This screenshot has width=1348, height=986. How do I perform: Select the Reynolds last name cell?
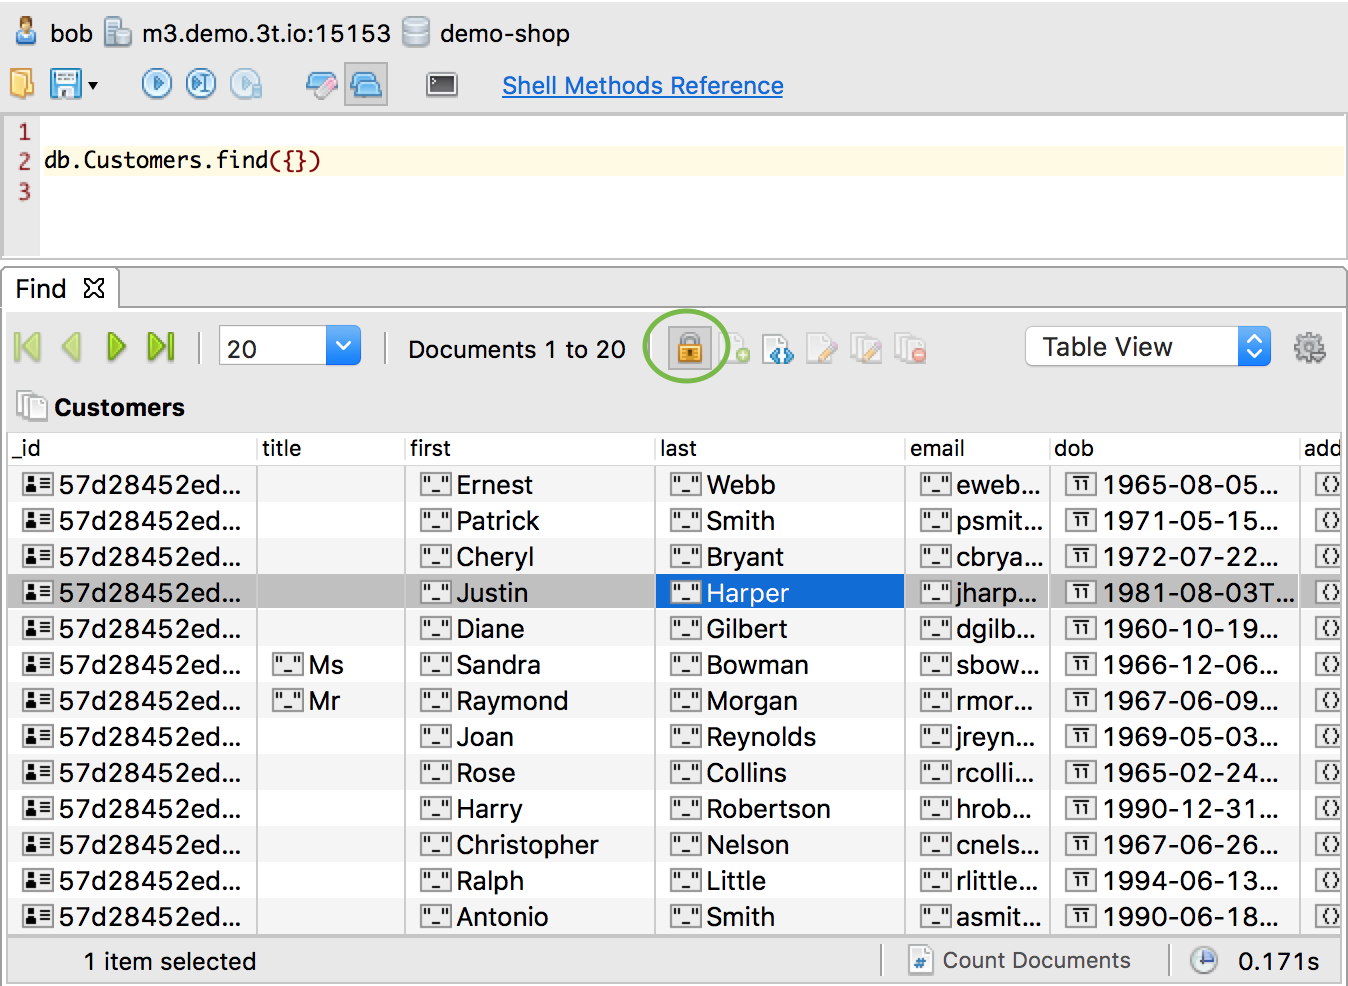point(780,737)
